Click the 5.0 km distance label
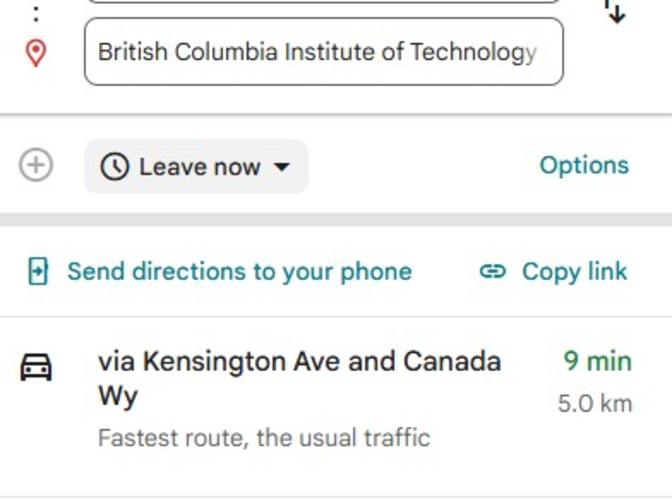The image size is (672, 501). tap(594, 404)
